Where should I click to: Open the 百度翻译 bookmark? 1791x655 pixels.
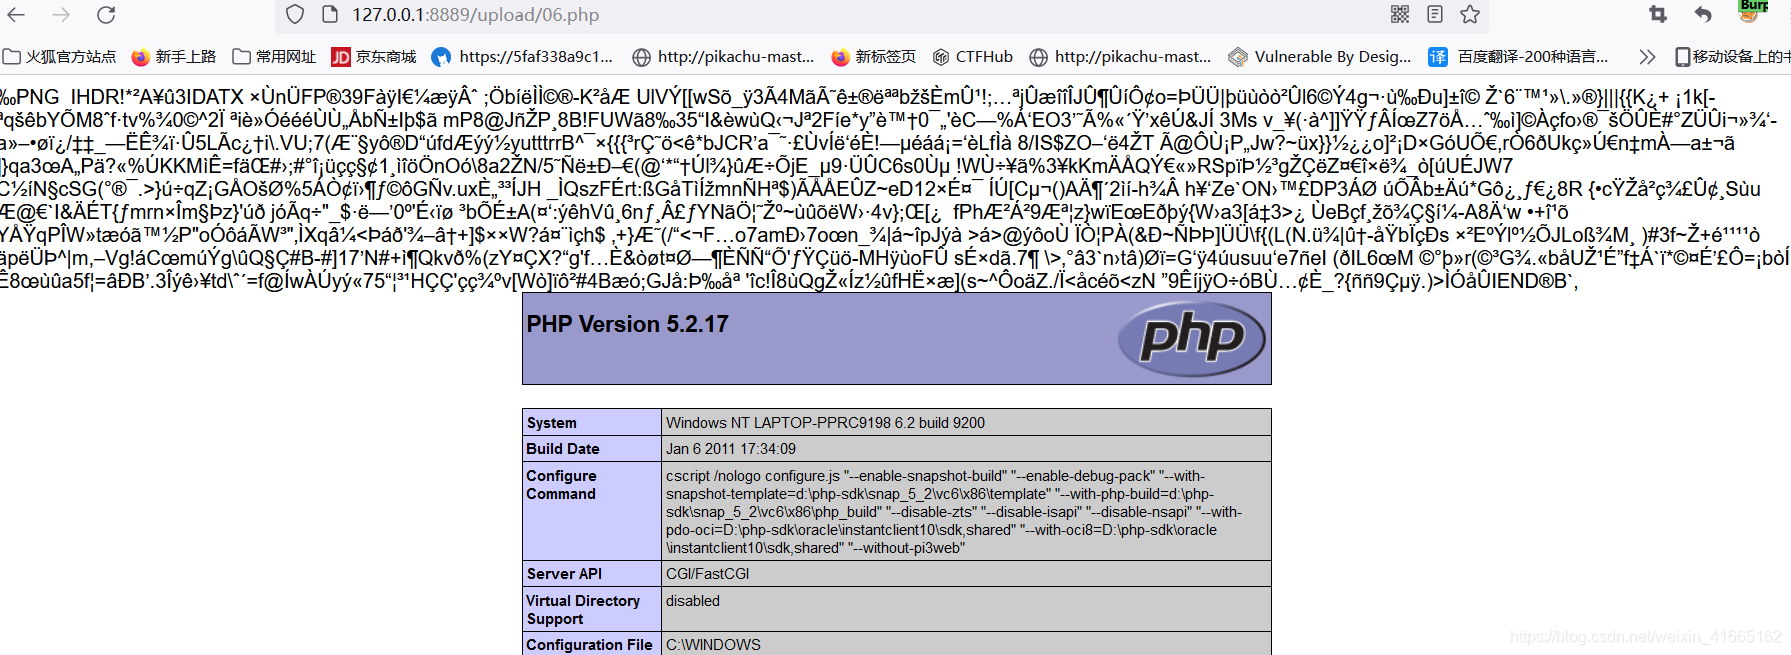(x=1518, y=57)
